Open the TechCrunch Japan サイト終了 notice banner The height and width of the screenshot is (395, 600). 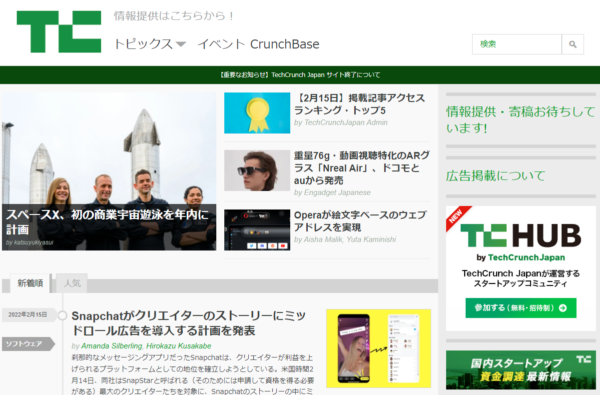300,75
